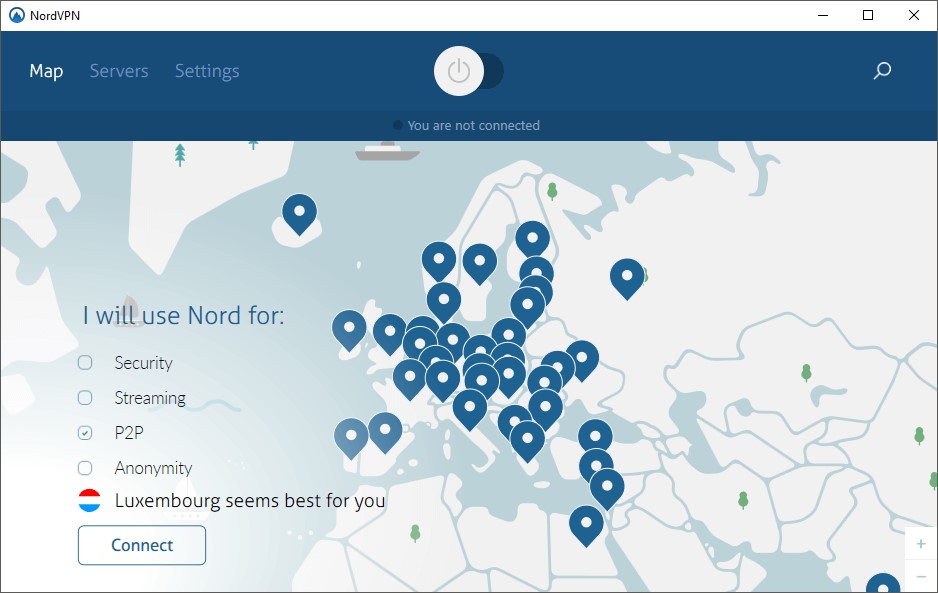Close the NordVPN window
The width and height of the screenshot is (938, 593).
coord(913,15)
